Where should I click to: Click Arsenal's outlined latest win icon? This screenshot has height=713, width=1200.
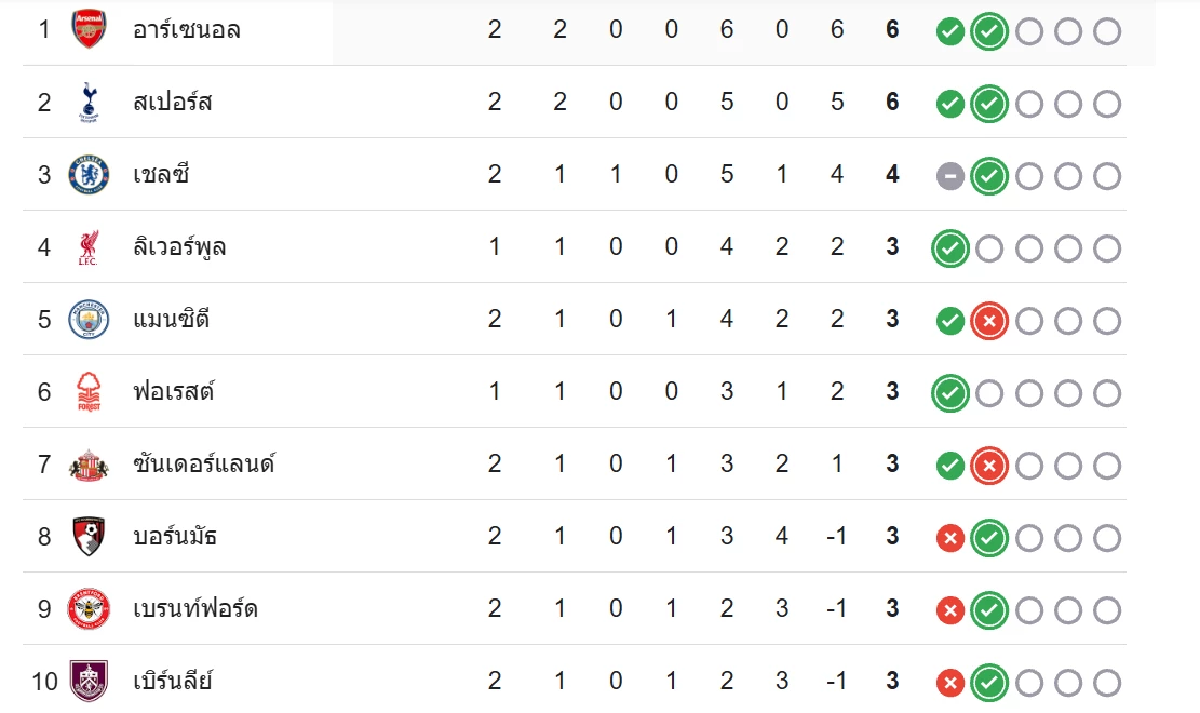tap(988, 32)
